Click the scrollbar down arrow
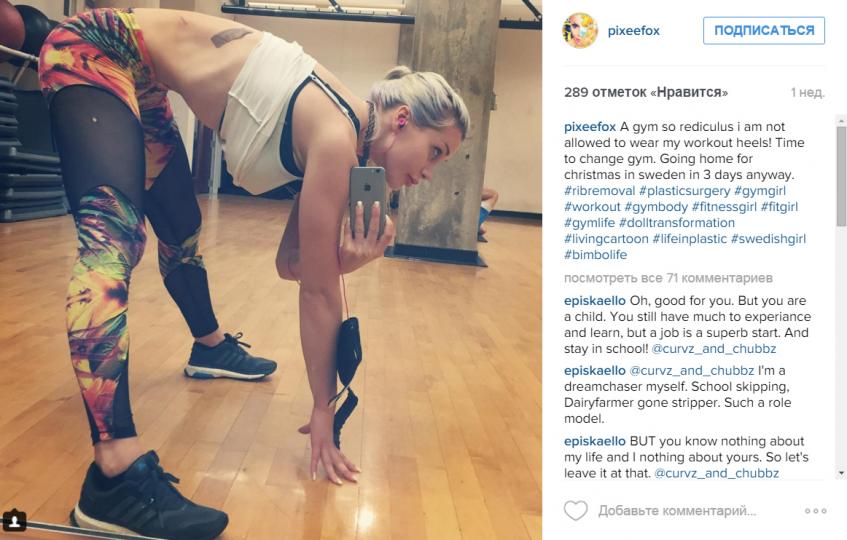847x540 pixels. (841, 473)
